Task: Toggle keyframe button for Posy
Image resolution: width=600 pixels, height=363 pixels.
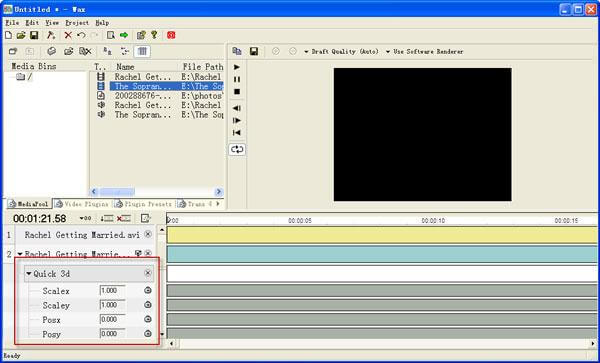Action: [148, 334]
